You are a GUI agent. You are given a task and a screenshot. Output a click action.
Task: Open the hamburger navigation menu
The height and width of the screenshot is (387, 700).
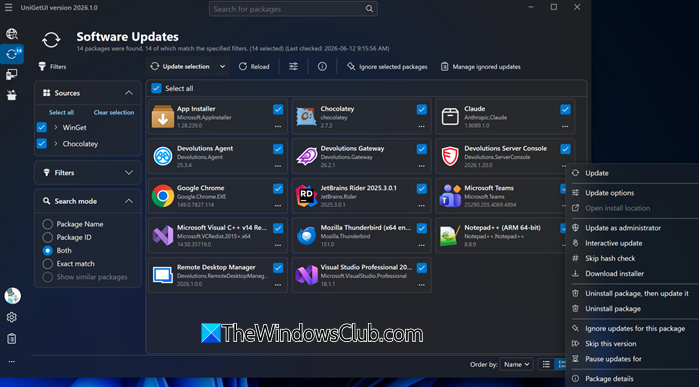coord(8,8)
